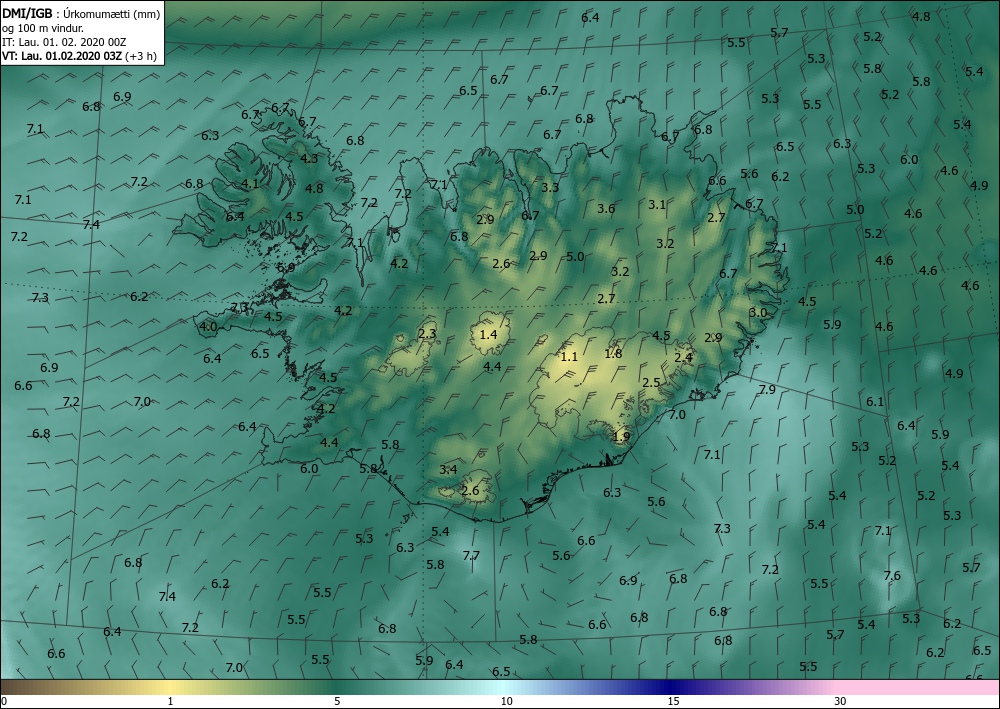Click the '15' label on the color scale
The width and height of the screenshot is (1000, 709).
[673, 701]
